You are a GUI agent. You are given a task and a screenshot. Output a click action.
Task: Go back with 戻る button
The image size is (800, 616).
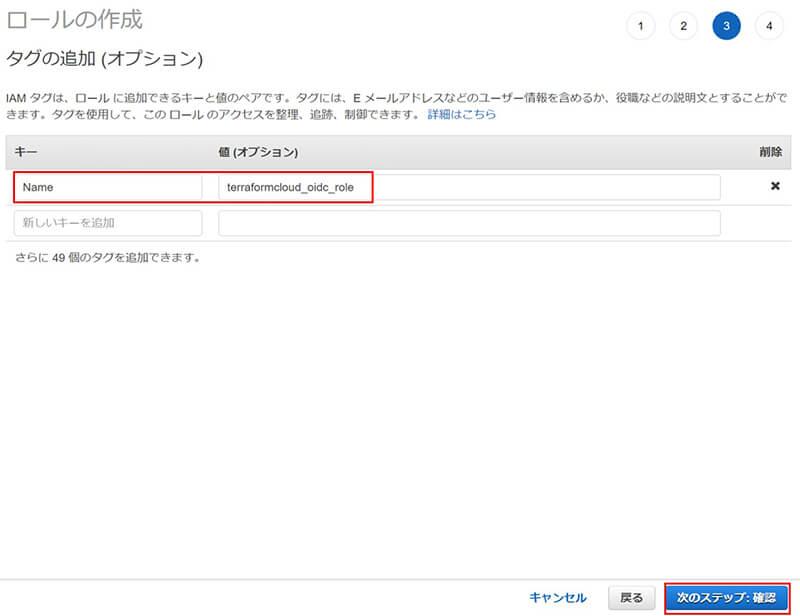pyautogui.click(x=632, y=598)
